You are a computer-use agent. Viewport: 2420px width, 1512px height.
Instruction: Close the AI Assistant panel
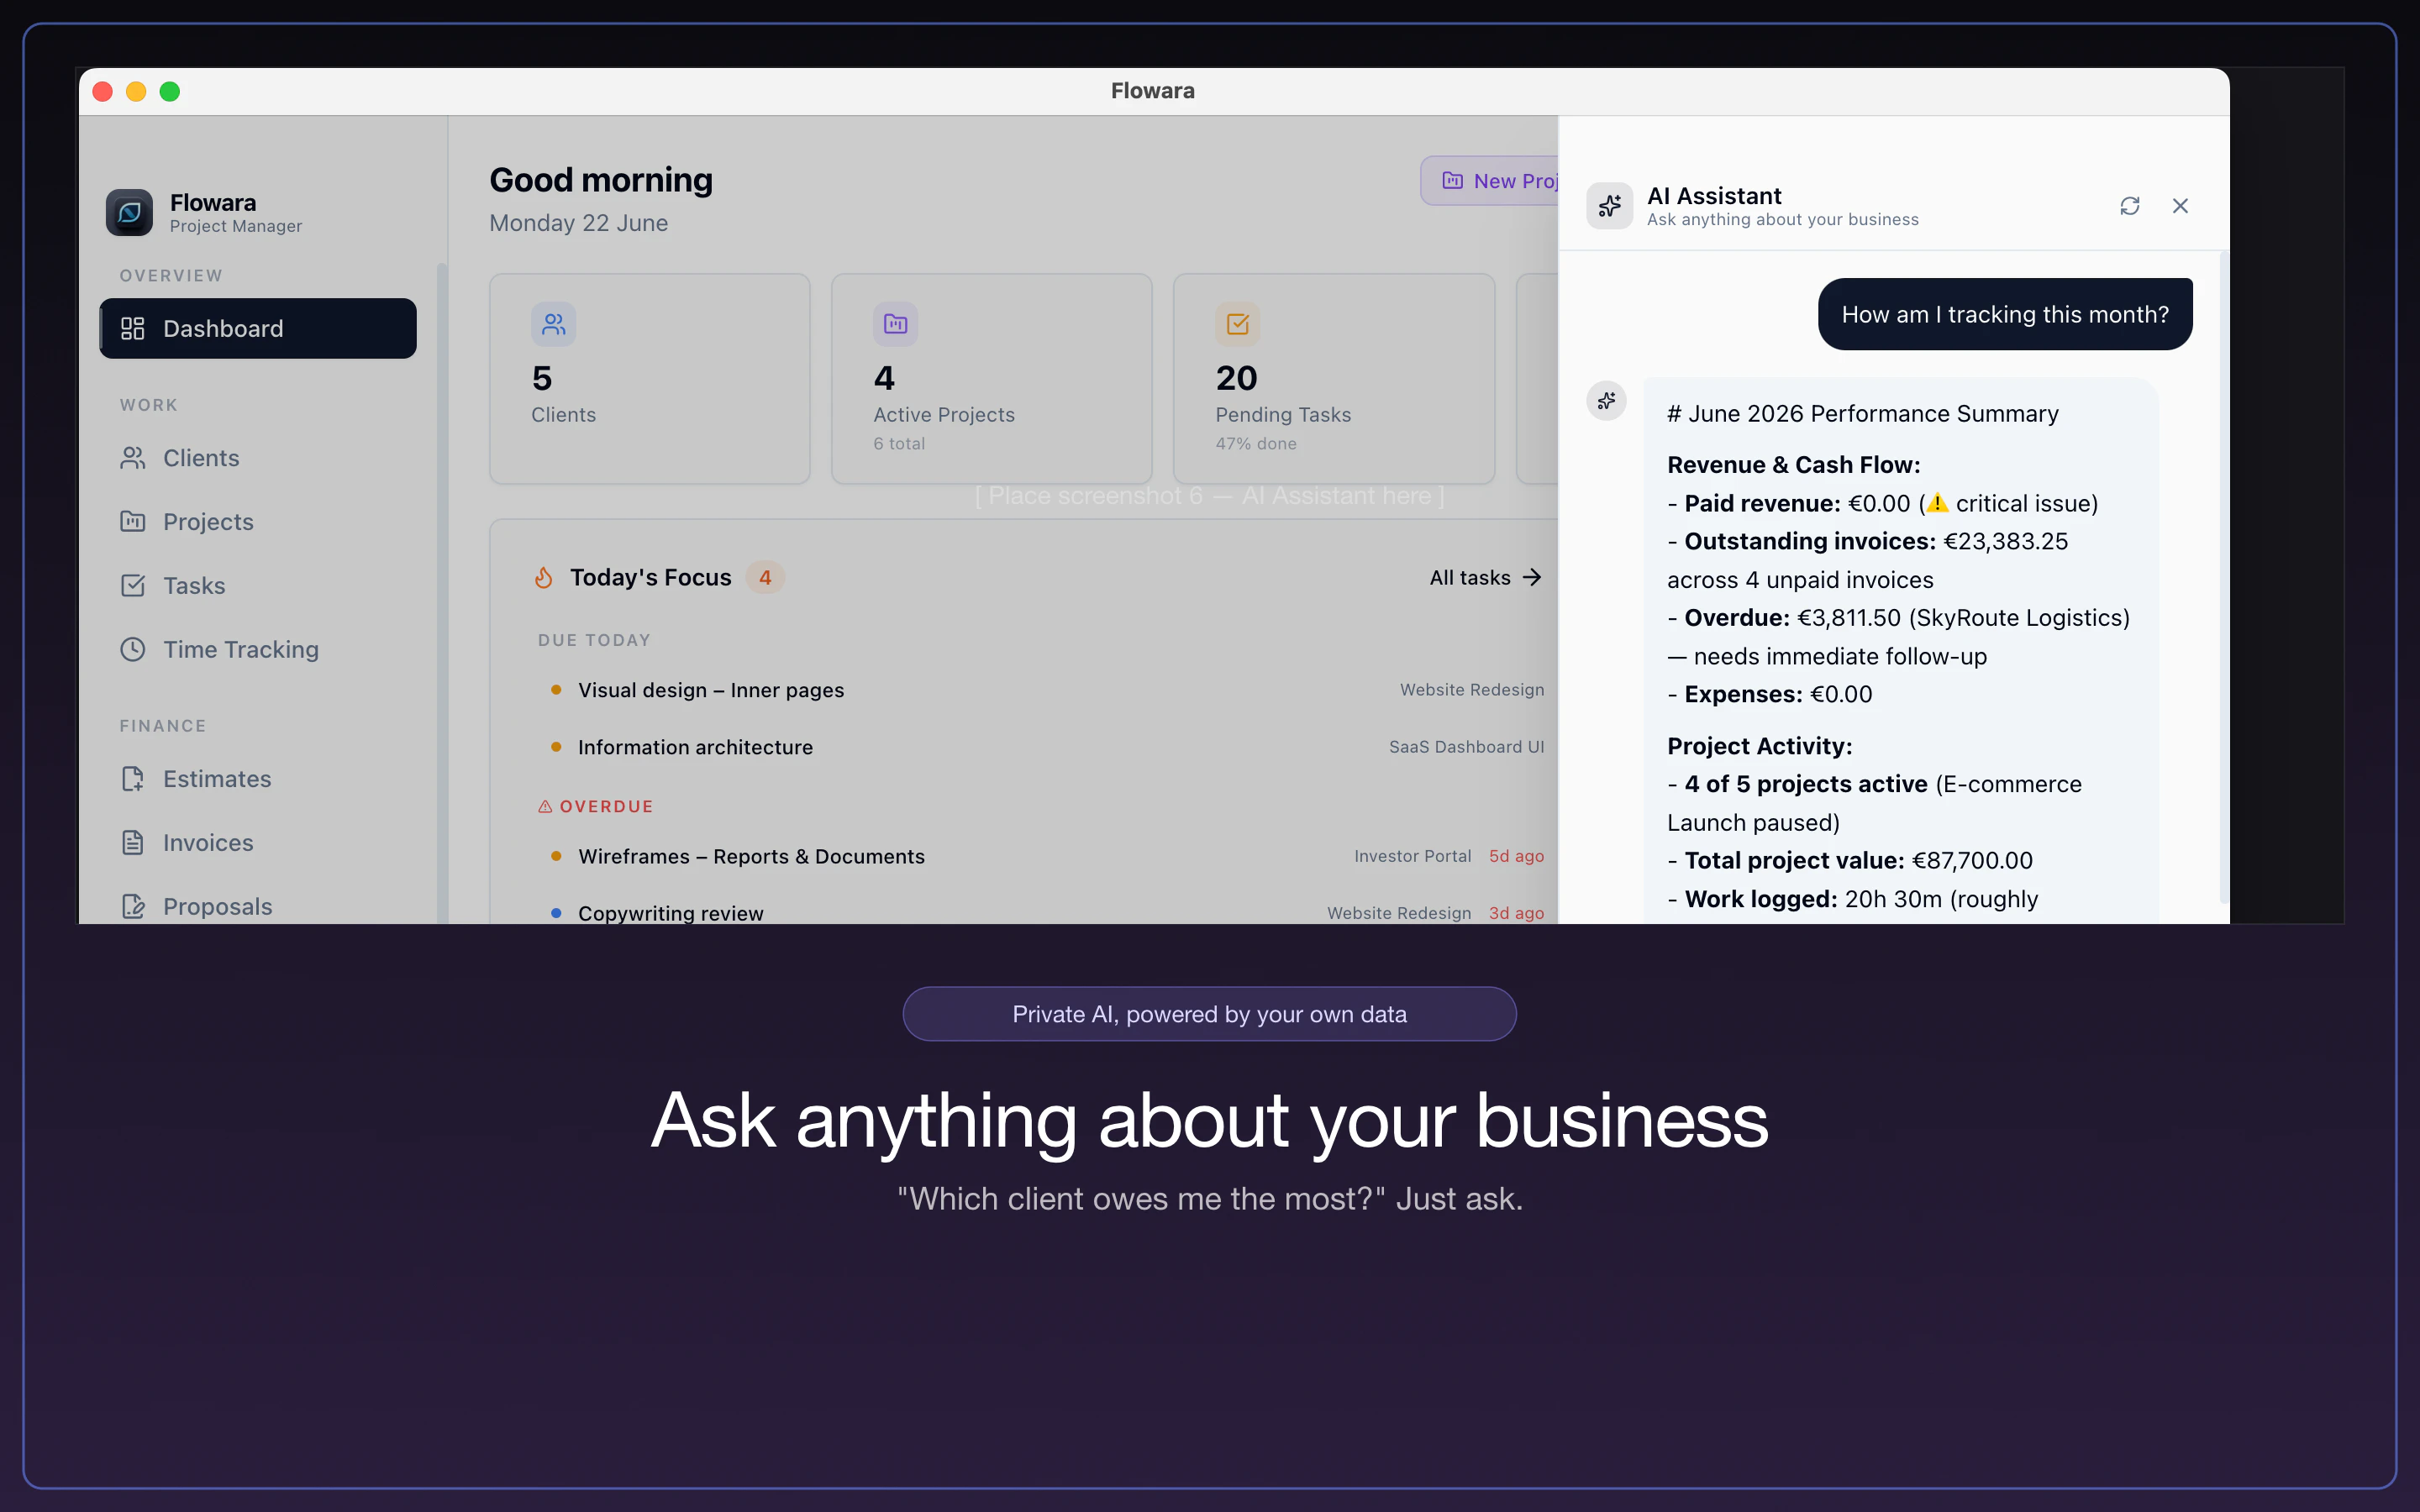[2181, 206]
